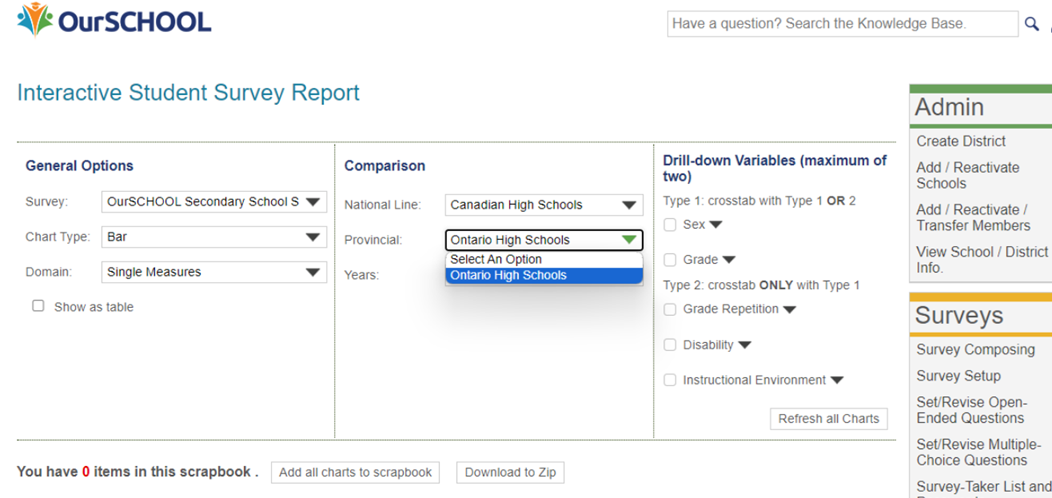Open the Survey Setup link
The height and width of the screenshot is (498, 1052).
pos(958,376)
